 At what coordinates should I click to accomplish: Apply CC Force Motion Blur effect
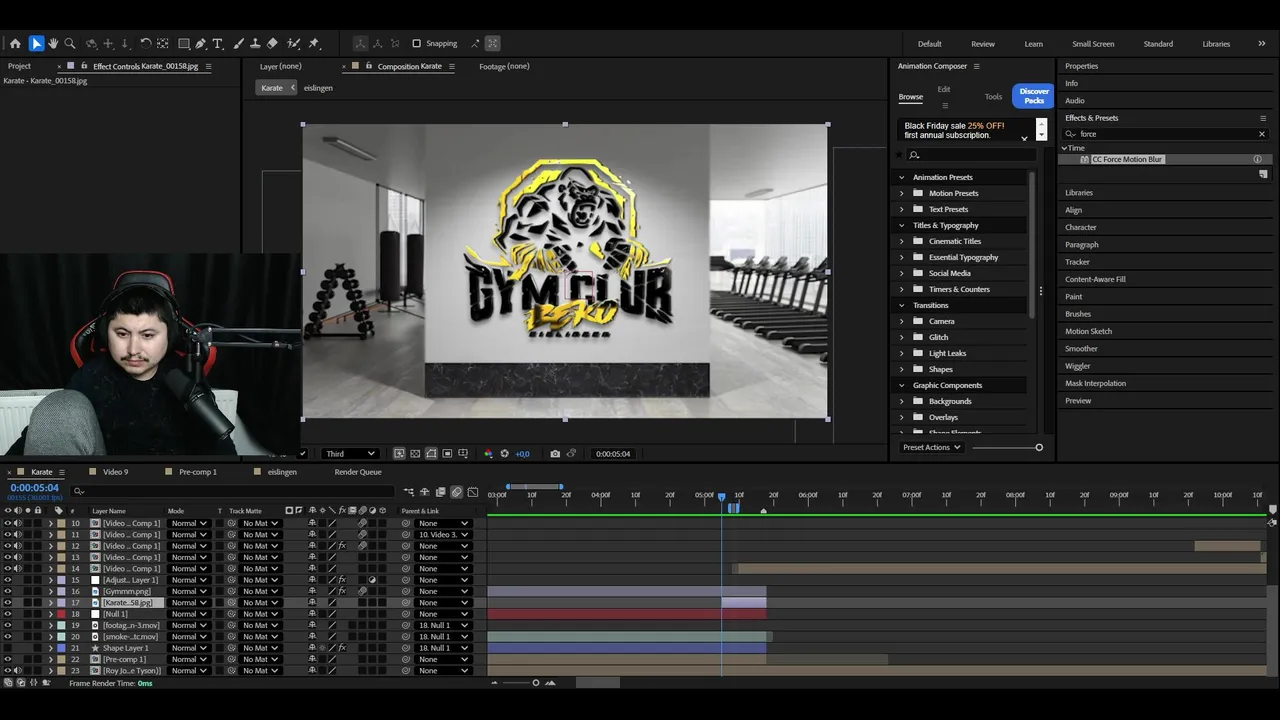[x=1127, y=159]
